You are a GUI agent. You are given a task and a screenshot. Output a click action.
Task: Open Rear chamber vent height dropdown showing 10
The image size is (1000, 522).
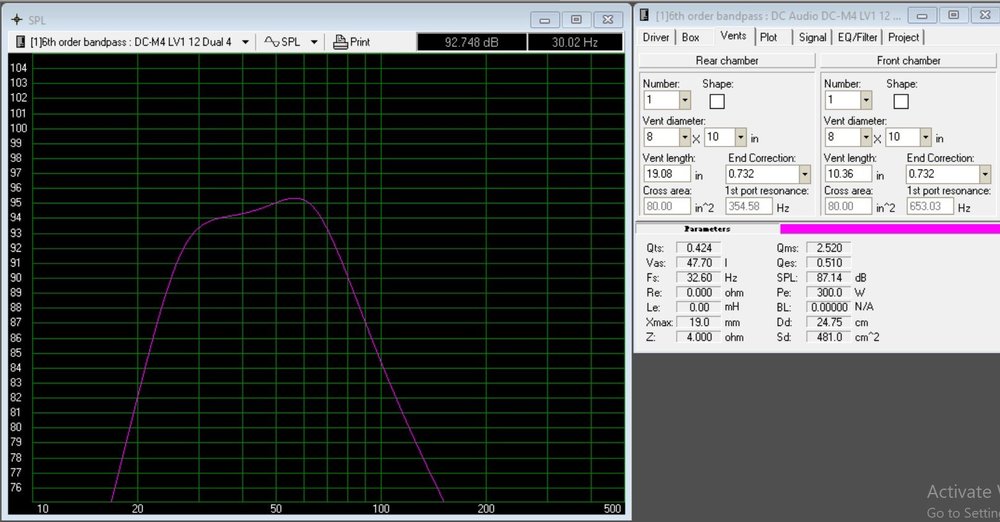pos(740,137)
